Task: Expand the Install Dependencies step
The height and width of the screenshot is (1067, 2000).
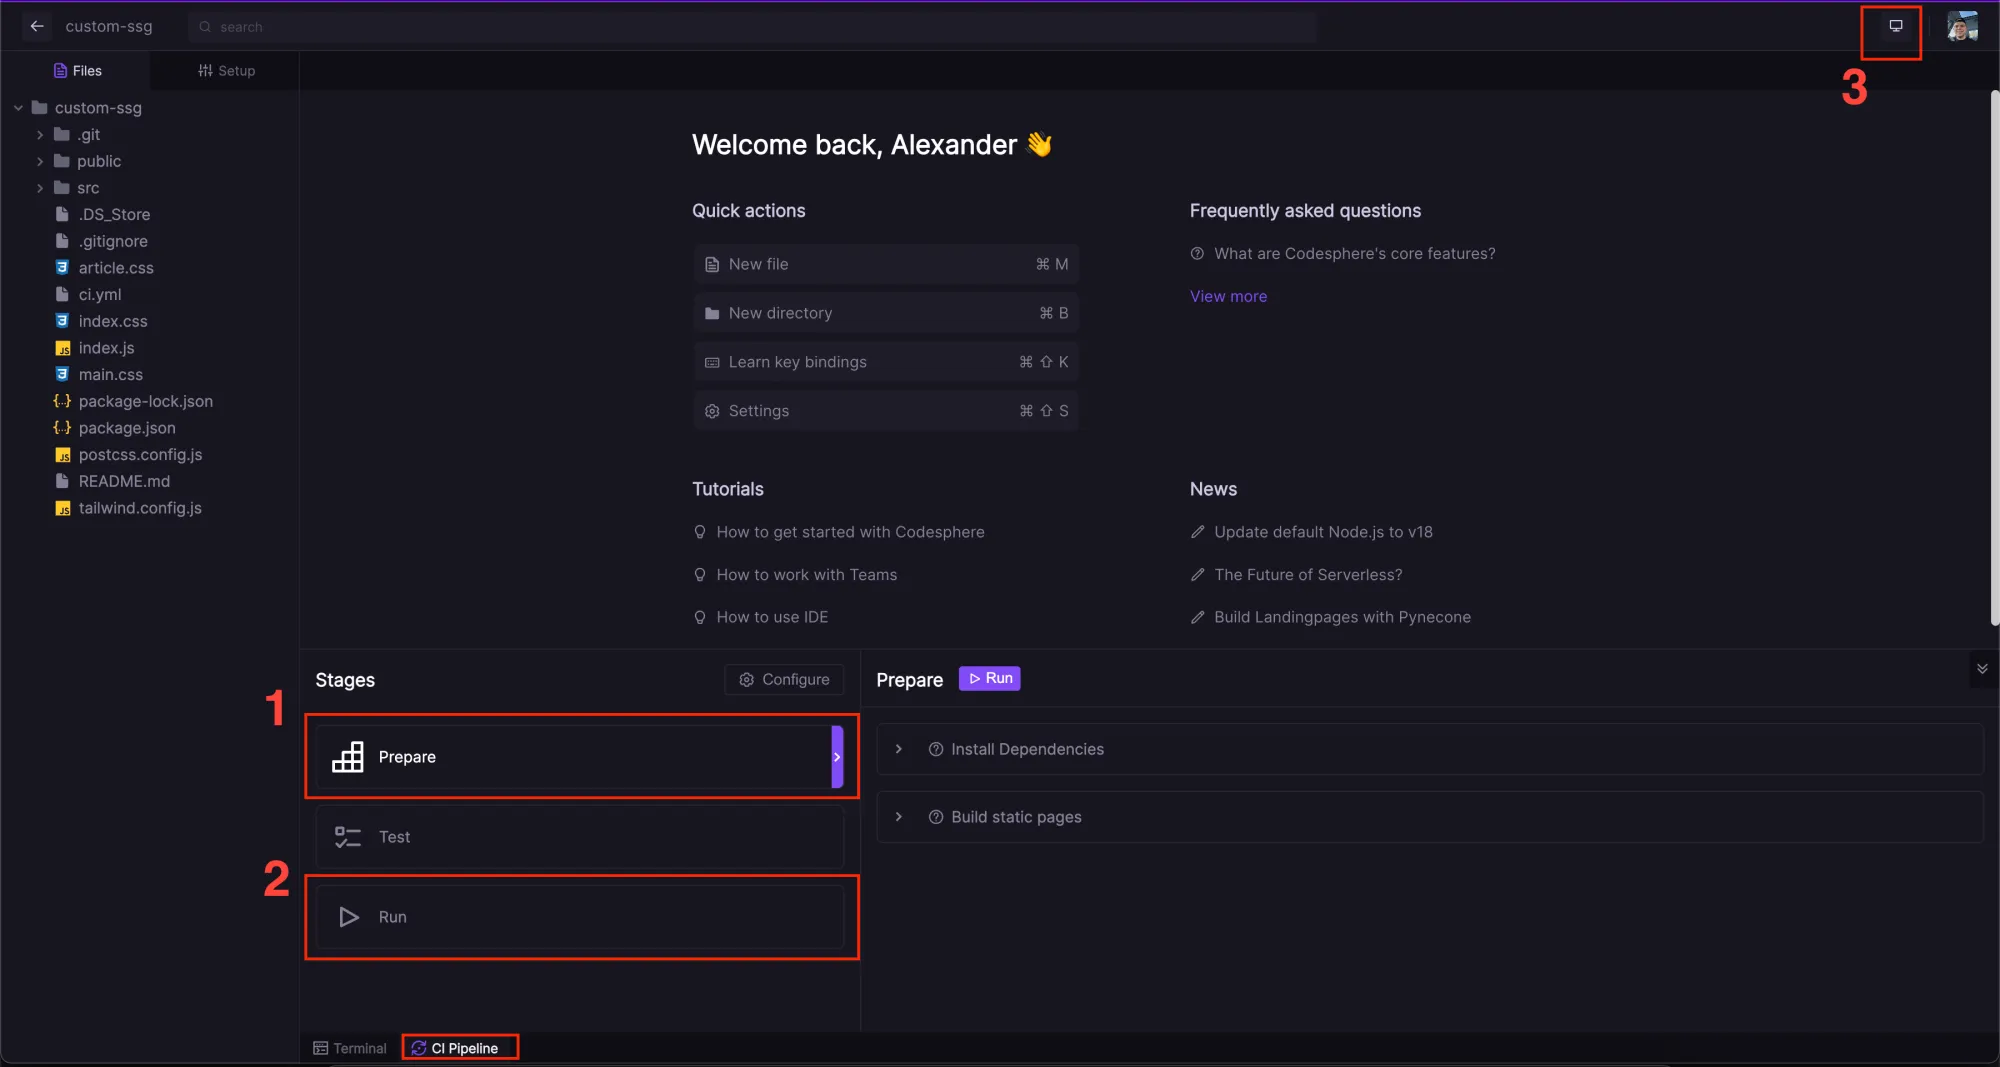Action: click(899, 749)
